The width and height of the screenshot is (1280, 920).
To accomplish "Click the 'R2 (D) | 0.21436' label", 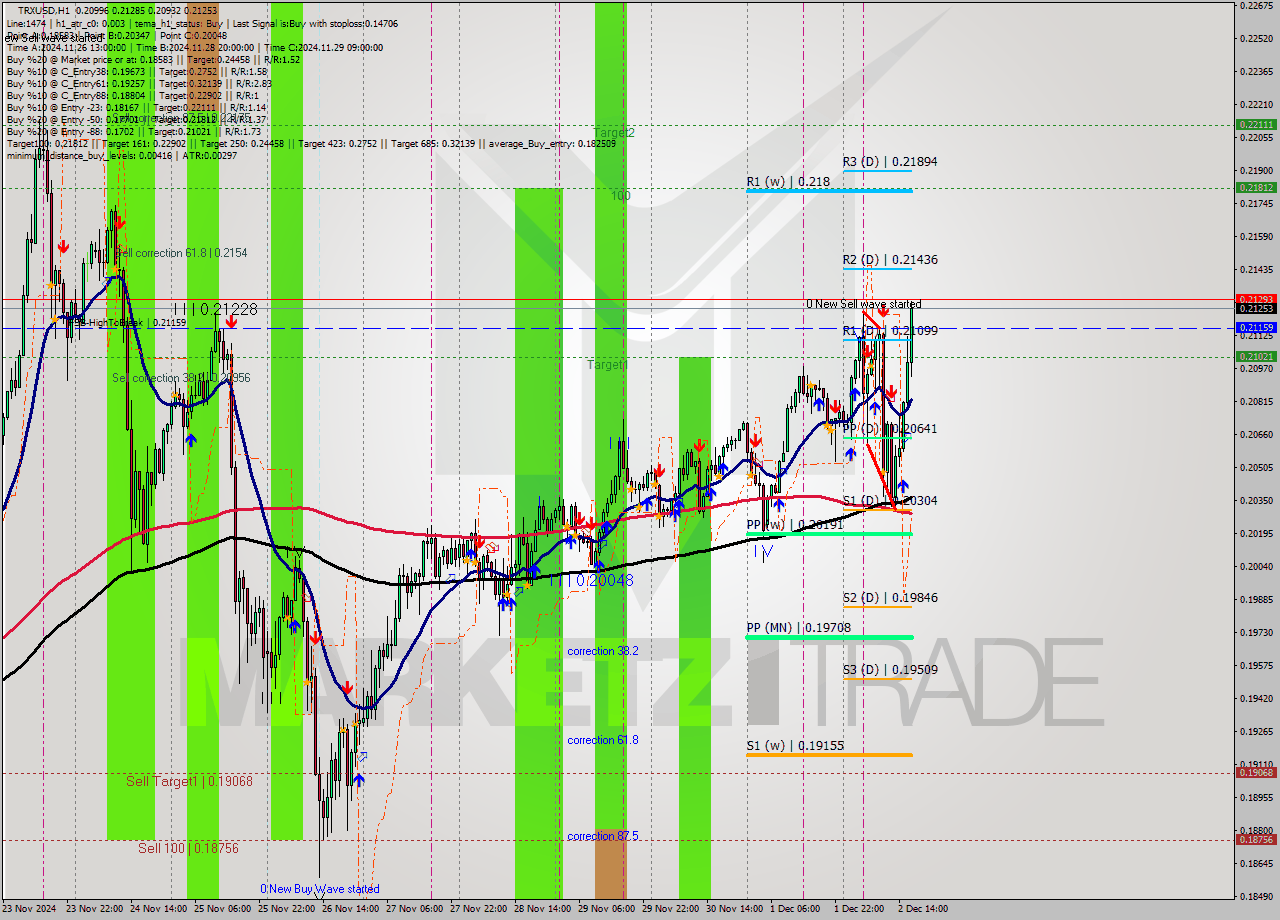I will pos(889,260).
